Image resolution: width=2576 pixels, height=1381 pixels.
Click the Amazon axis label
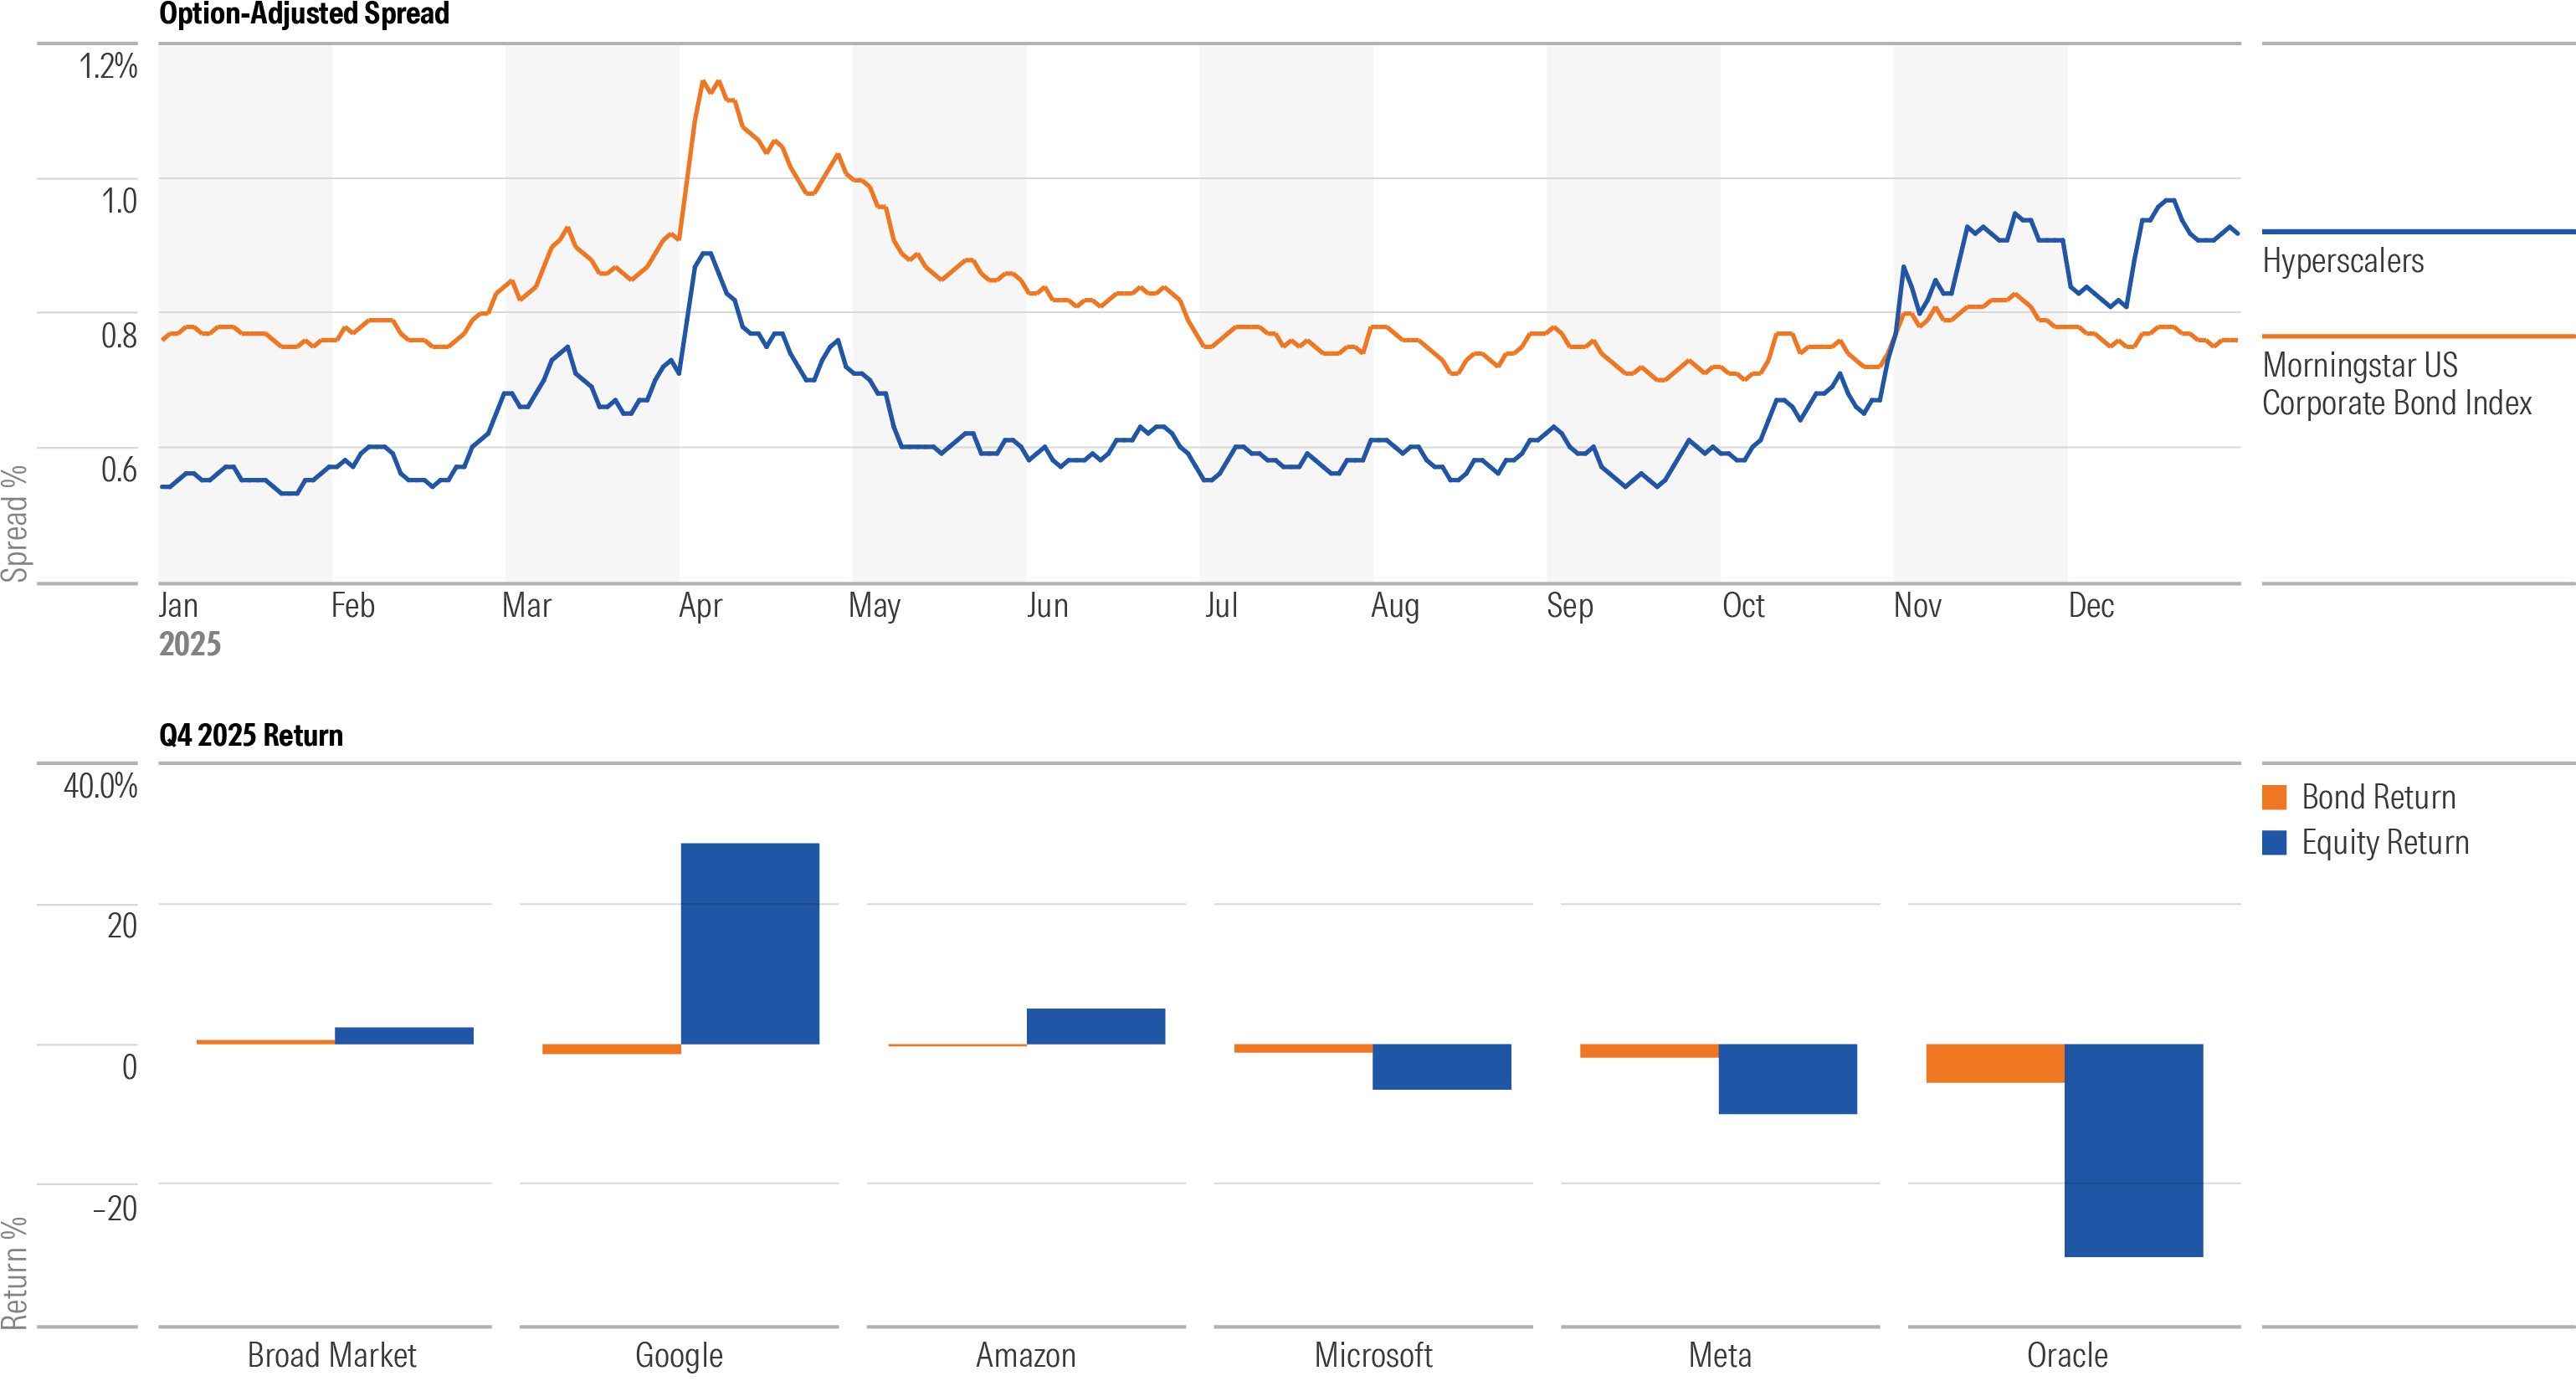[x=1024, y=1356]
